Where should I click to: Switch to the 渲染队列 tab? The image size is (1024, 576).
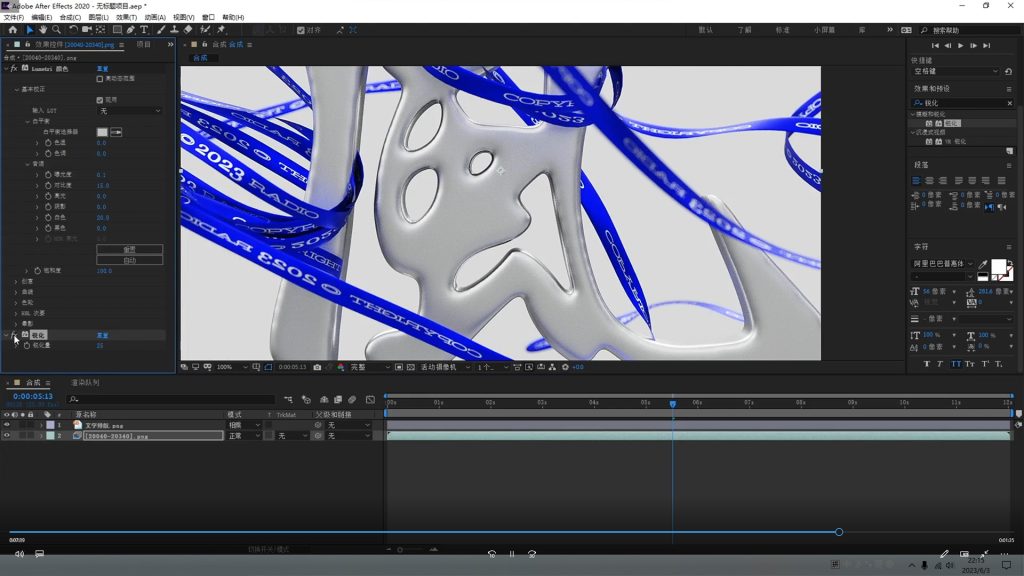click(x=85, y=382)
